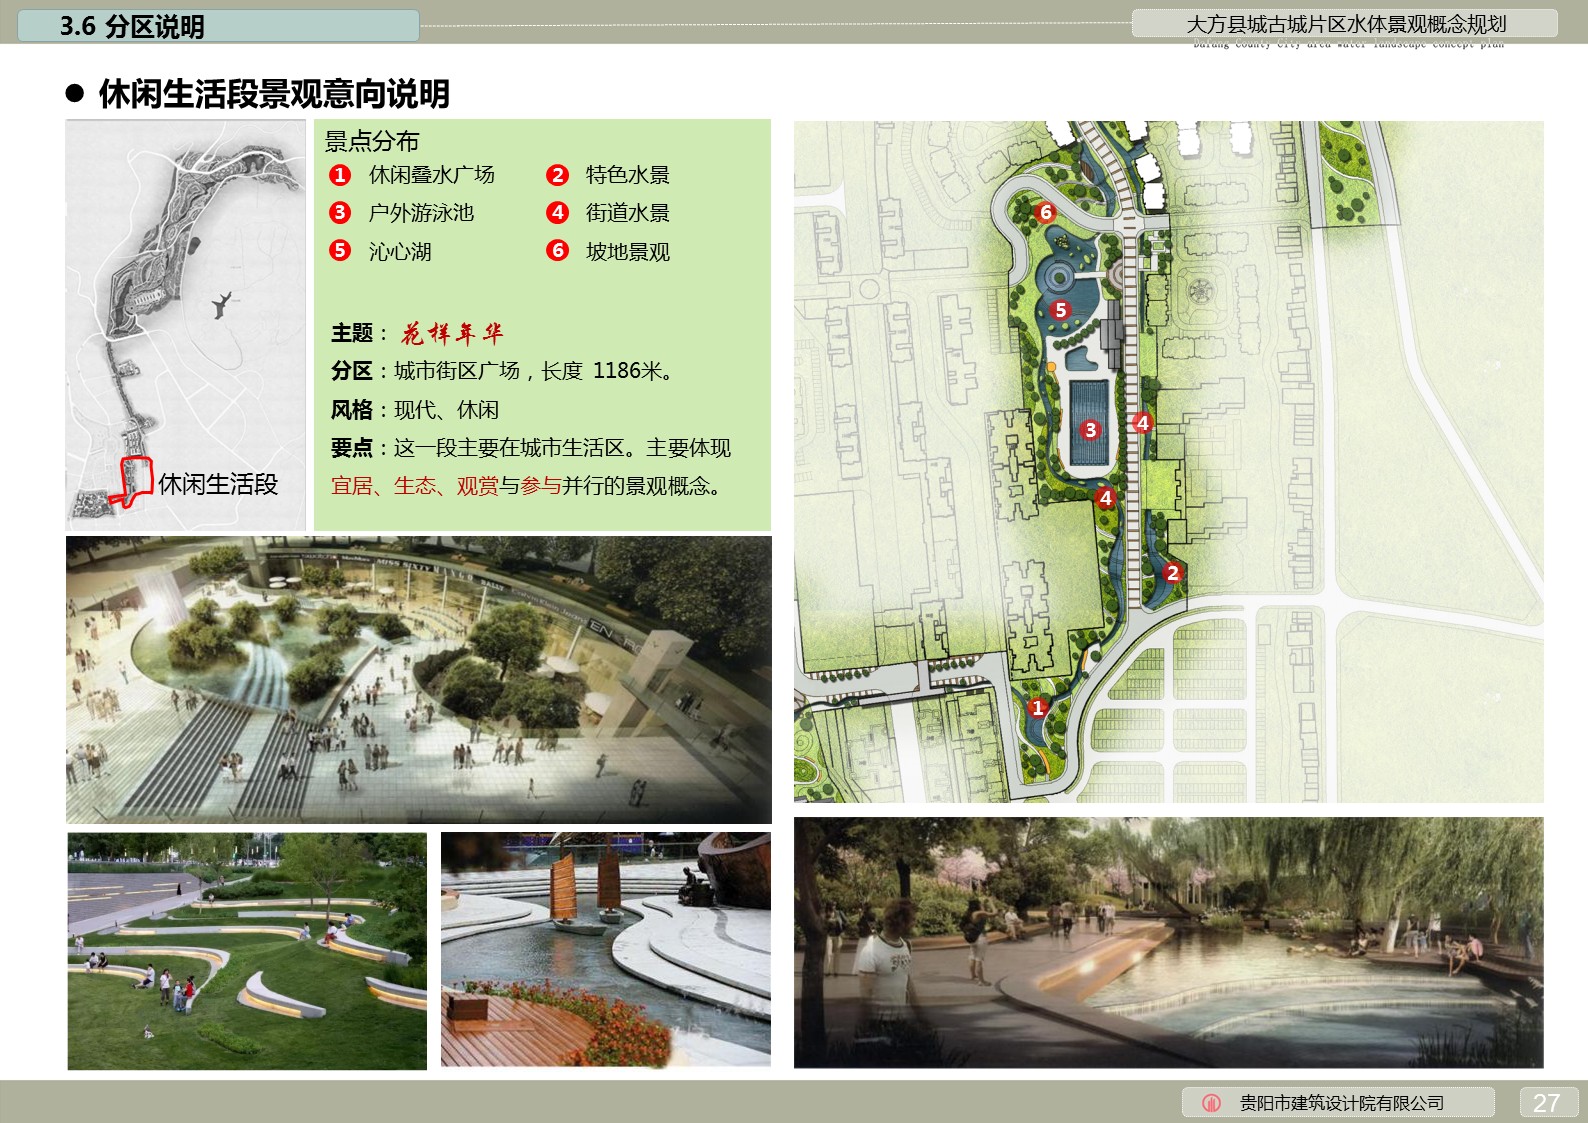Click red marker 2 on the site plan

pos(1173,573)
